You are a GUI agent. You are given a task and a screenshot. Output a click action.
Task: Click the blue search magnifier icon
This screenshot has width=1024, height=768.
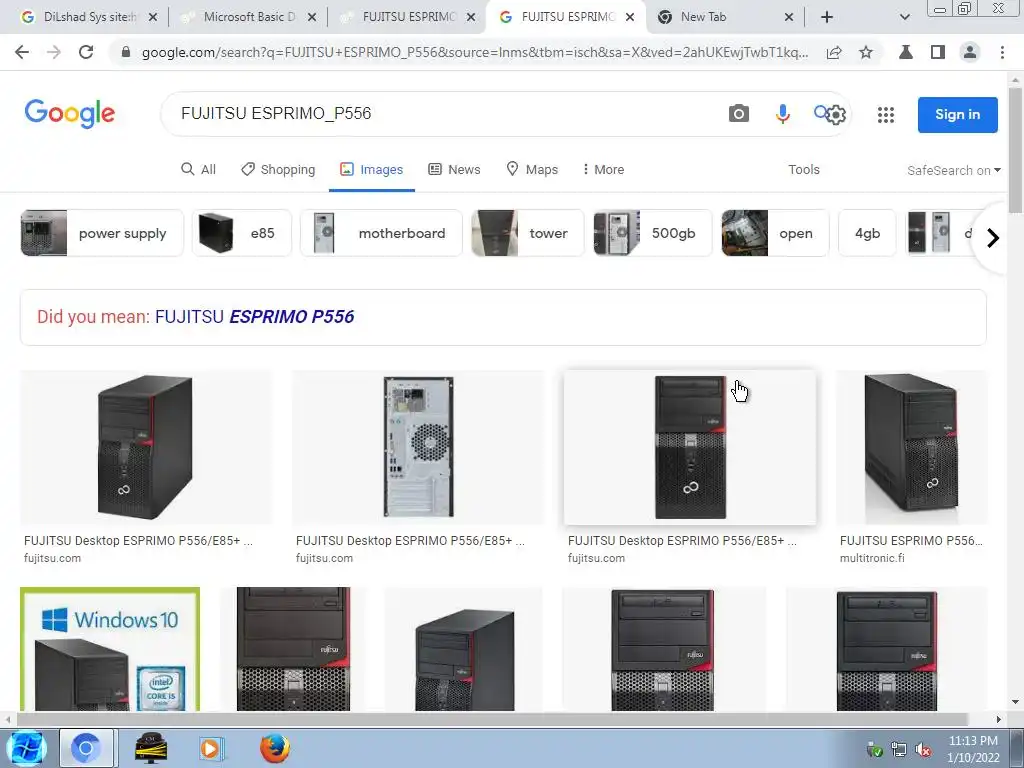[x=820, y=112]
